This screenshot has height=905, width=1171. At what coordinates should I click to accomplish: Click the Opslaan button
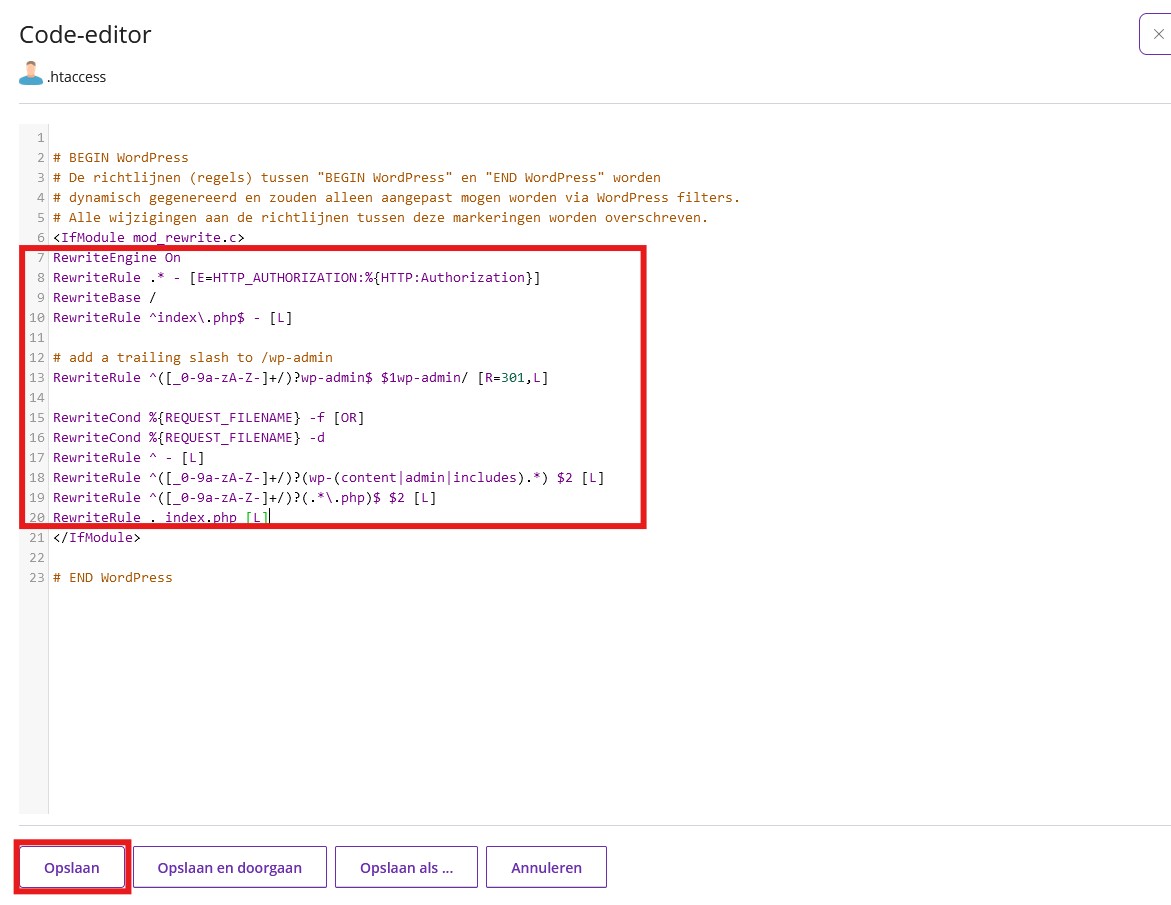(x=72, y=867)
